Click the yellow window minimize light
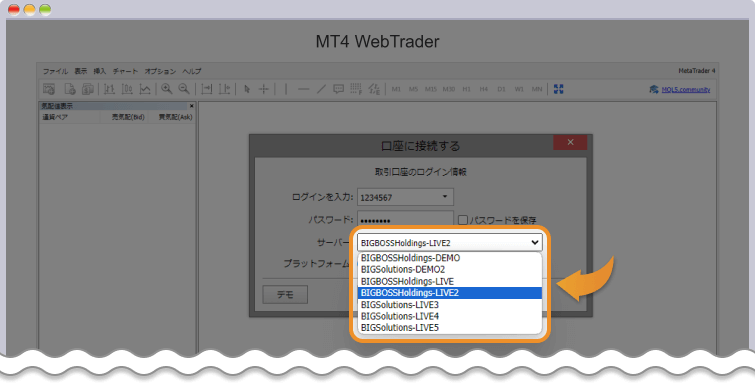The image size is (755, 386). 30,10
